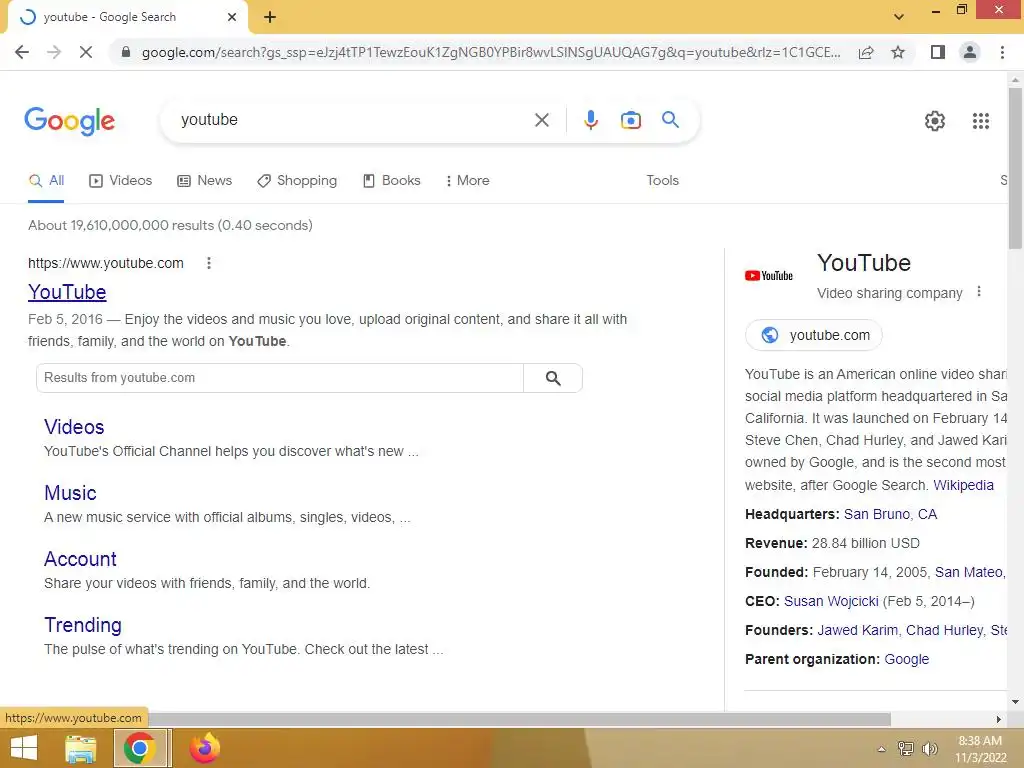Screen dimensions: 1024x768
Task: Submit search within youtube.com
Action: point(552,378)
